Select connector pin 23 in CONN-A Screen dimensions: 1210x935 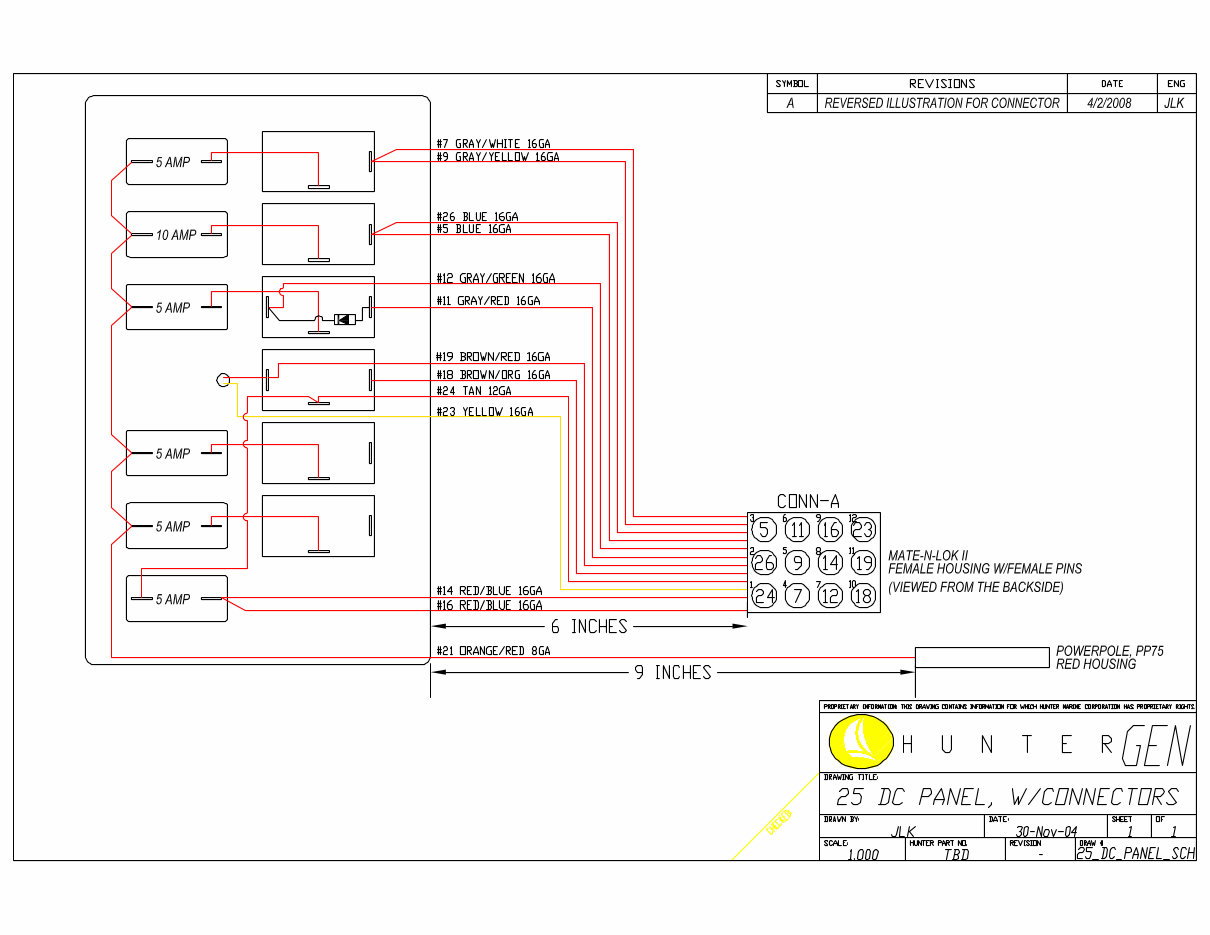click(863, 530)
